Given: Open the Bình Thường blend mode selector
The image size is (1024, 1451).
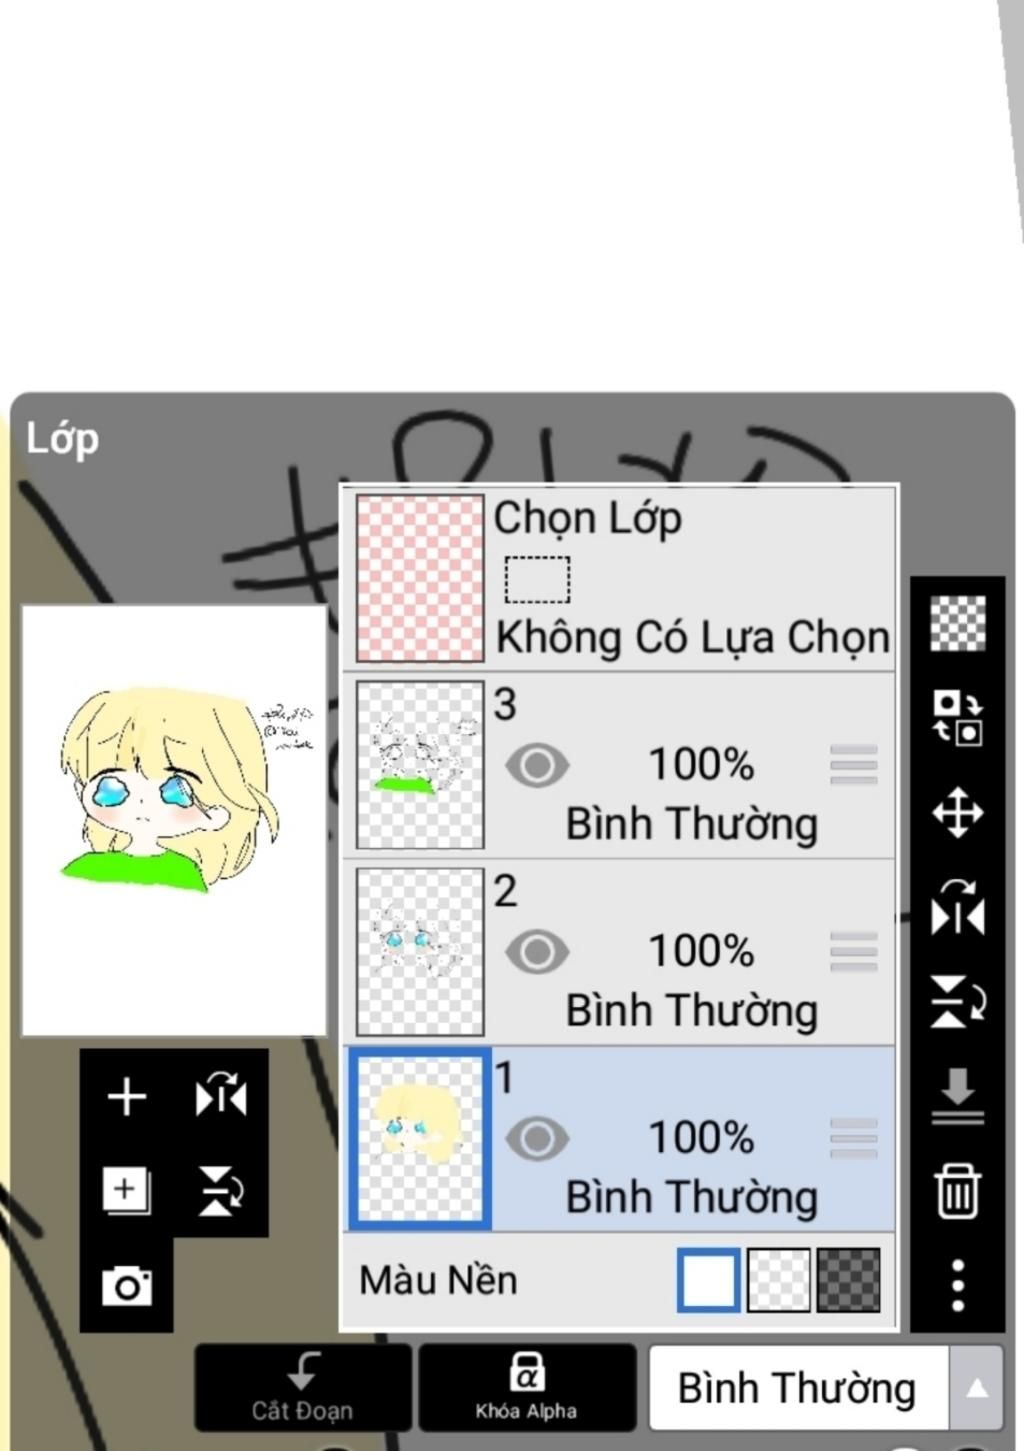Looking at the screenshot, I should [798, 1388].
